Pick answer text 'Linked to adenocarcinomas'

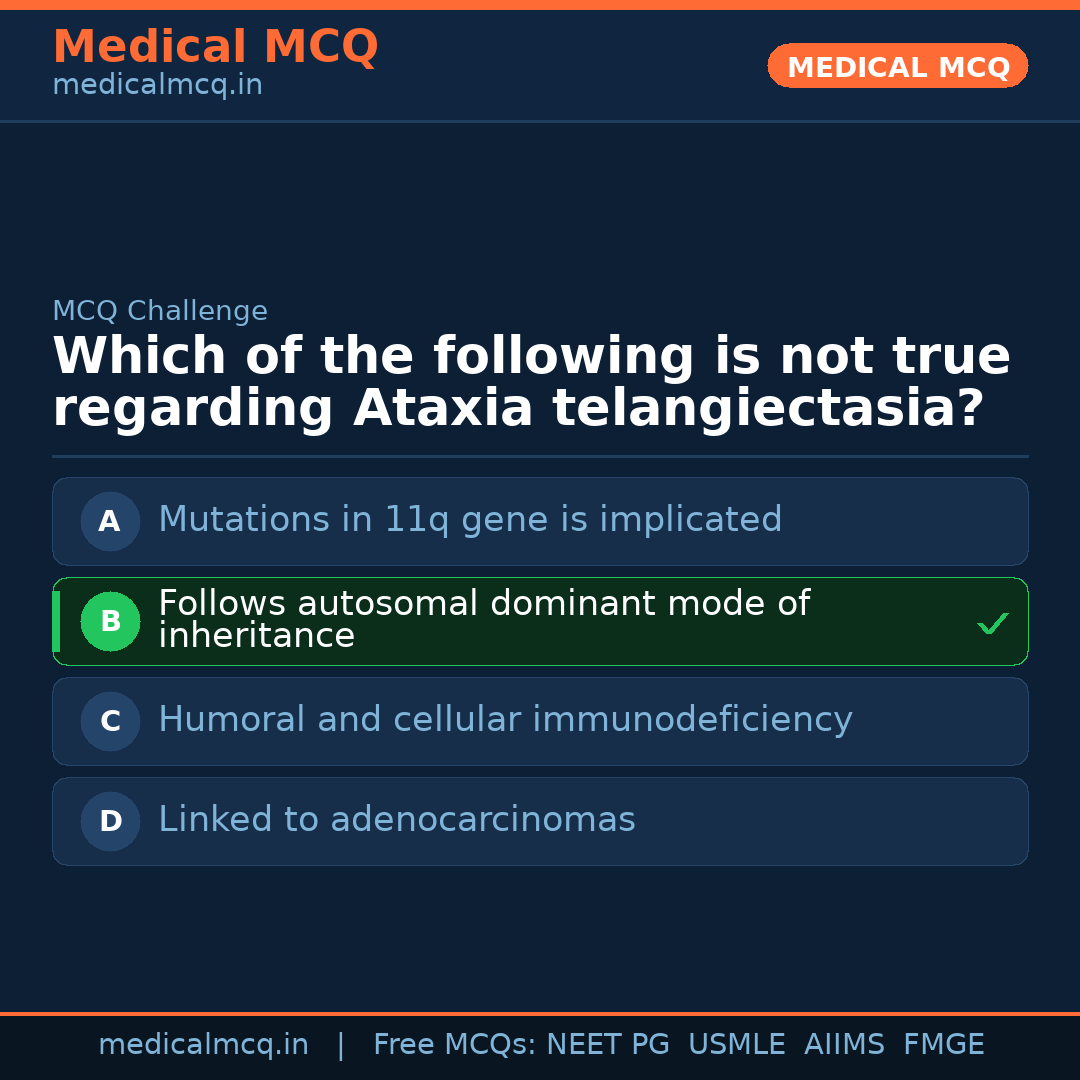[397, 820]
